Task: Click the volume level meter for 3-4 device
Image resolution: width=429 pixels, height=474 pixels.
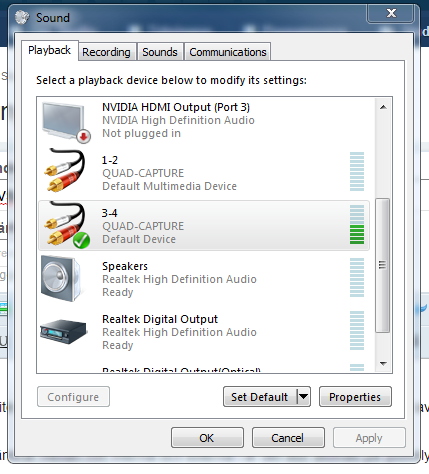Action: click(x=357, y=224)
